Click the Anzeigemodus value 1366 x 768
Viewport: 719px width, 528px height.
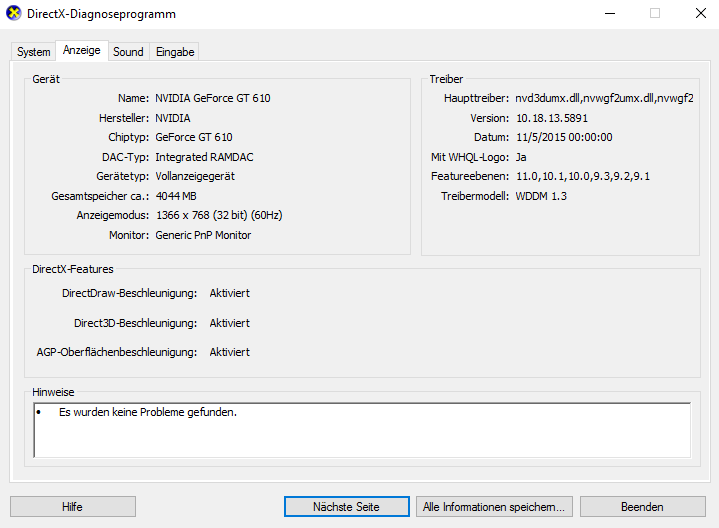(220, 215)
